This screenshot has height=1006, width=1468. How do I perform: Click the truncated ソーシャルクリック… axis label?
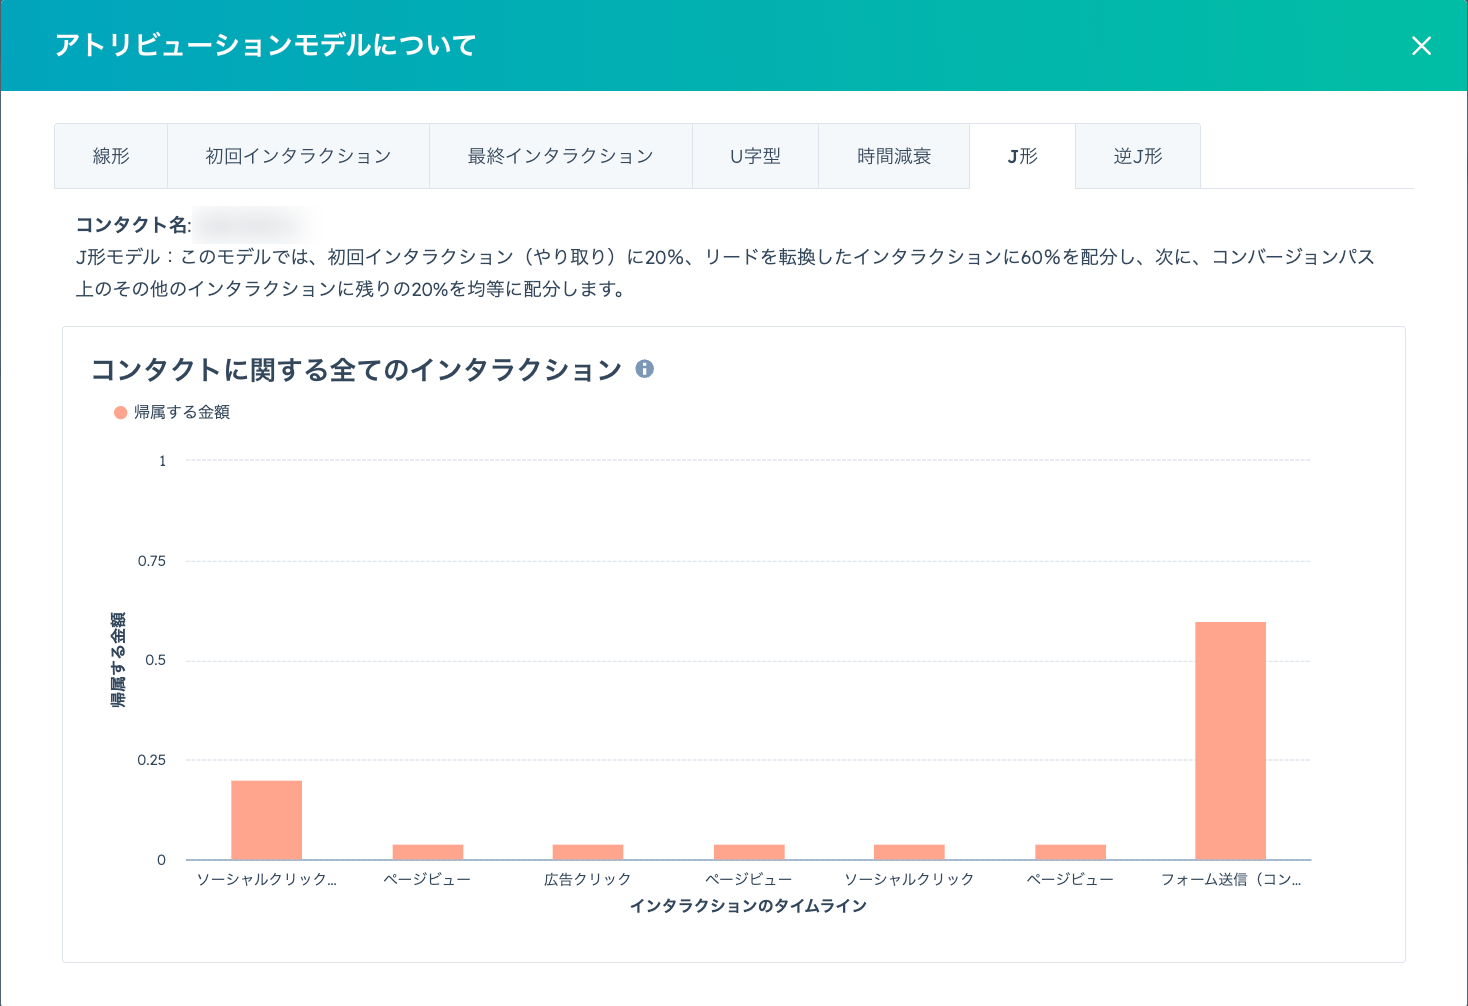click(266, 879)
